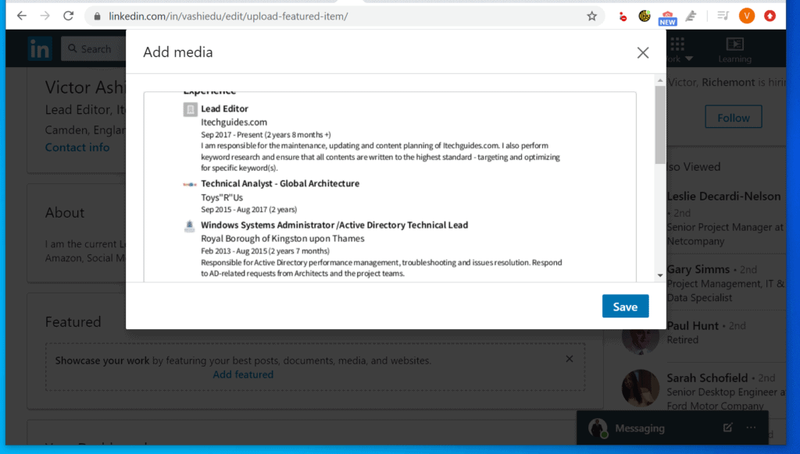800x454 pixels.
Task: Open the pen-shaped extension icon
Action: (x=691, y=16)
